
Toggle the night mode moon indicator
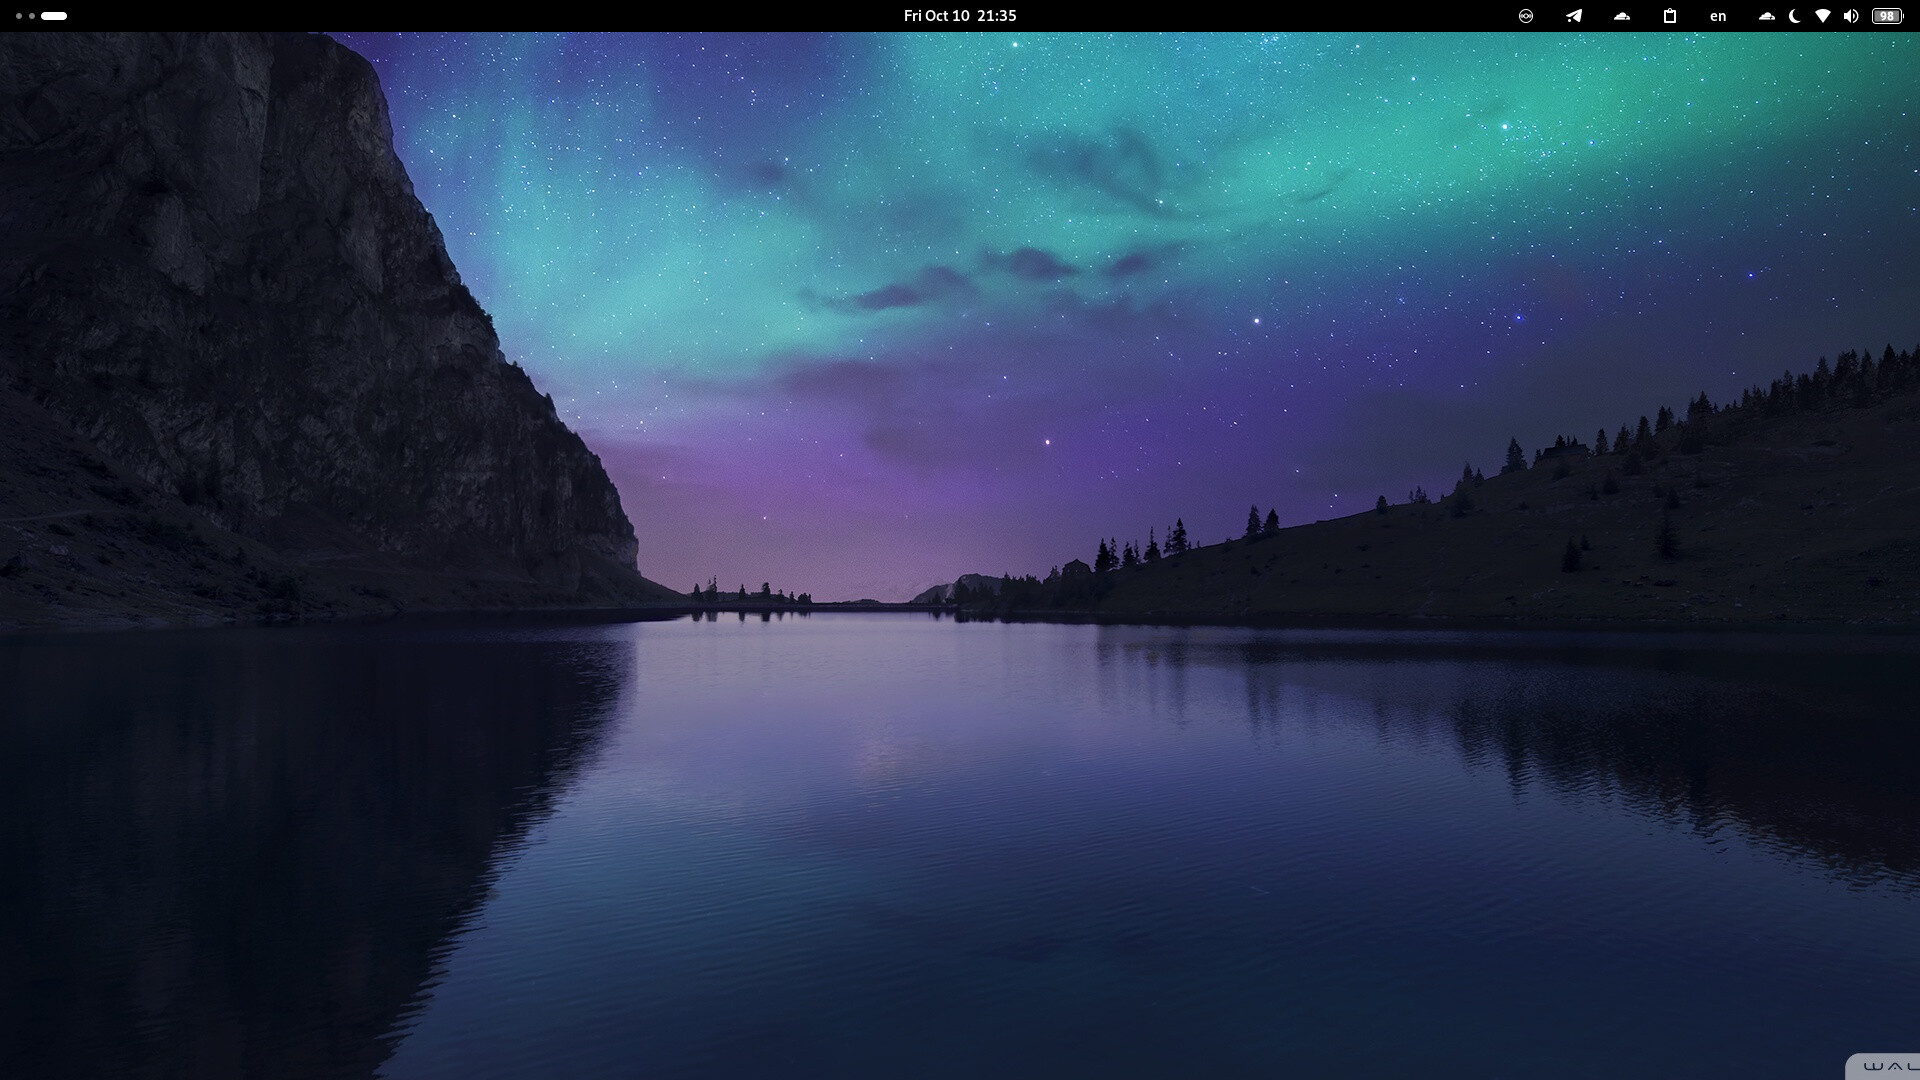coord(1795,16)
